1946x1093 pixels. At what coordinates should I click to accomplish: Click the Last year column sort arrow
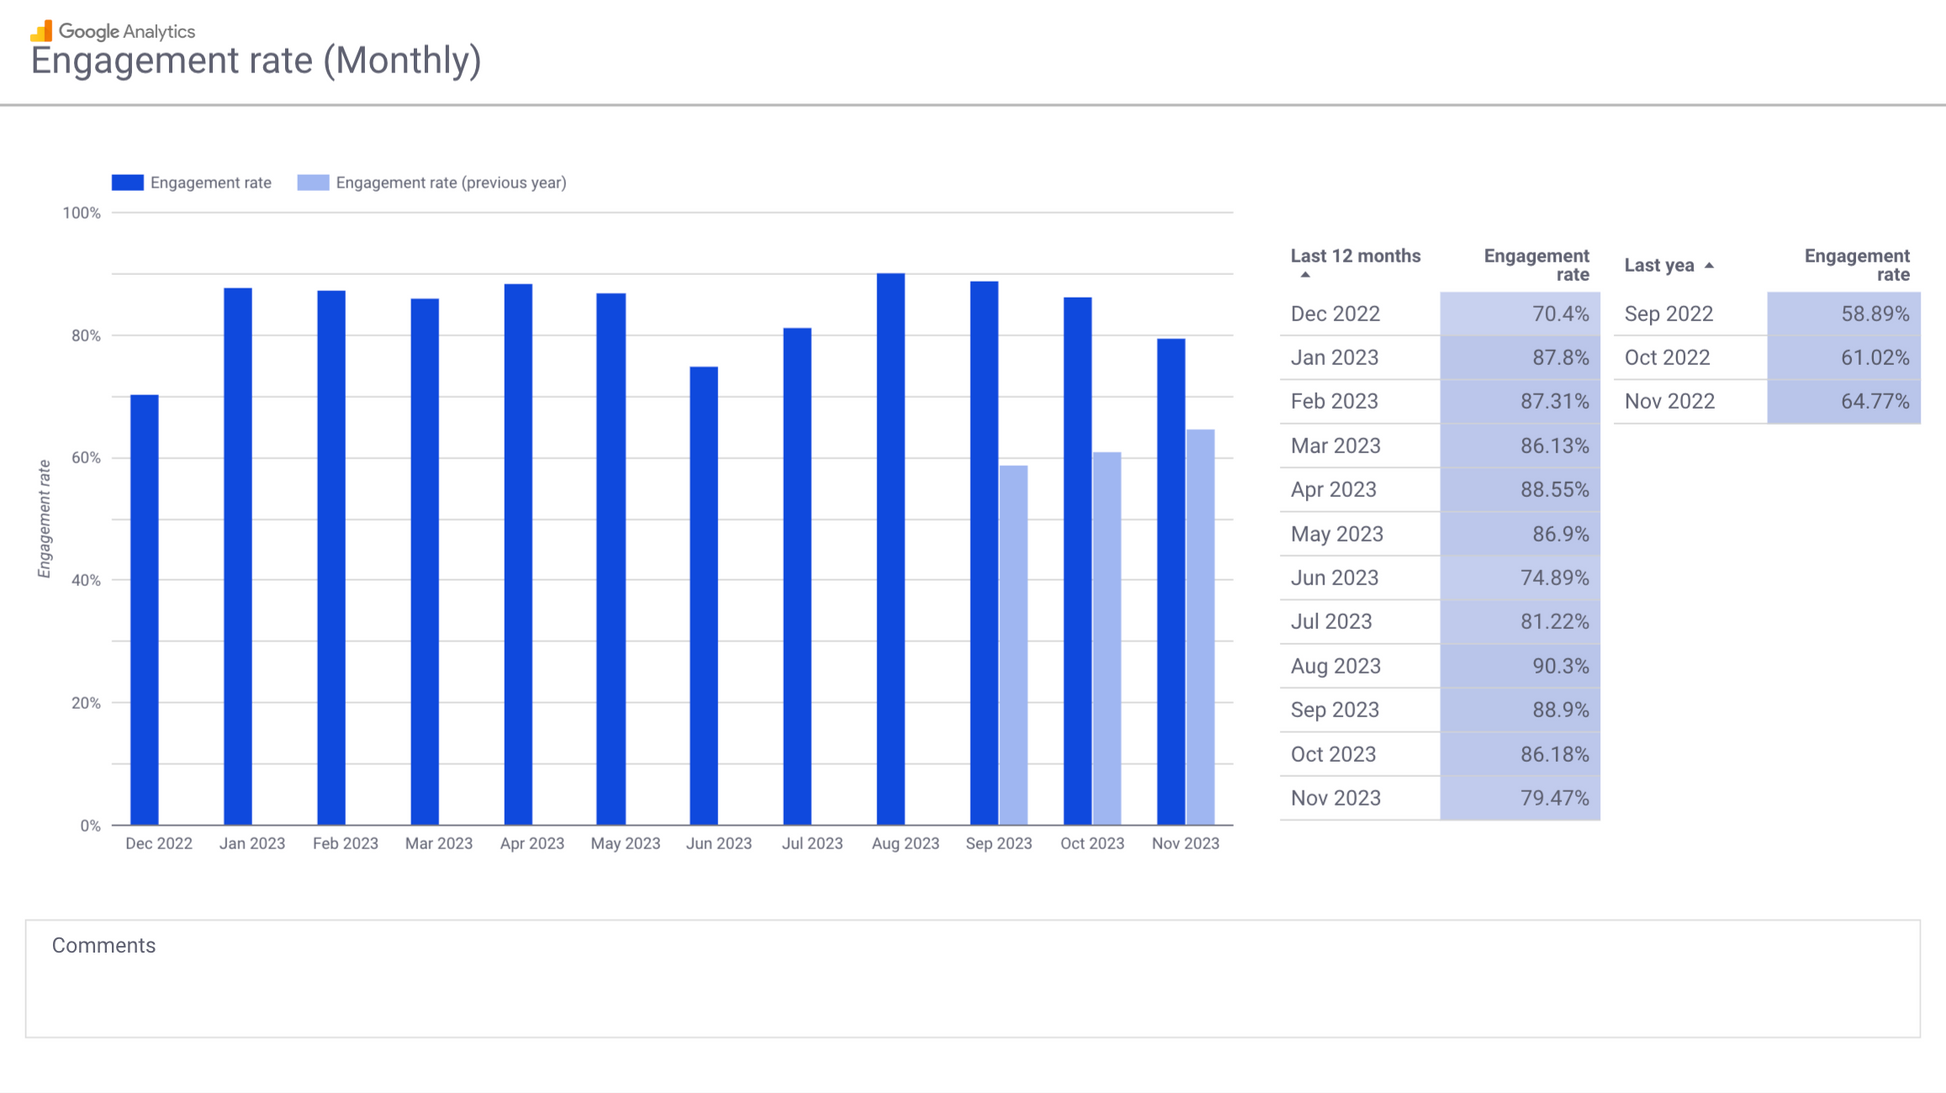coord(1709,266)
